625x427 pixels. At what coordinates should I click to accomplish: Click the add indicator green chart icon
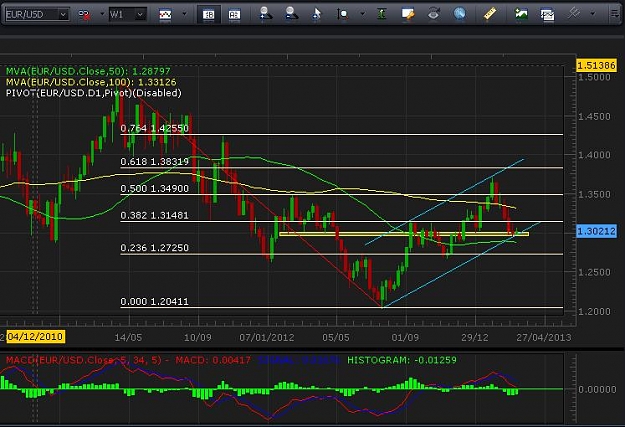[521, 15]
